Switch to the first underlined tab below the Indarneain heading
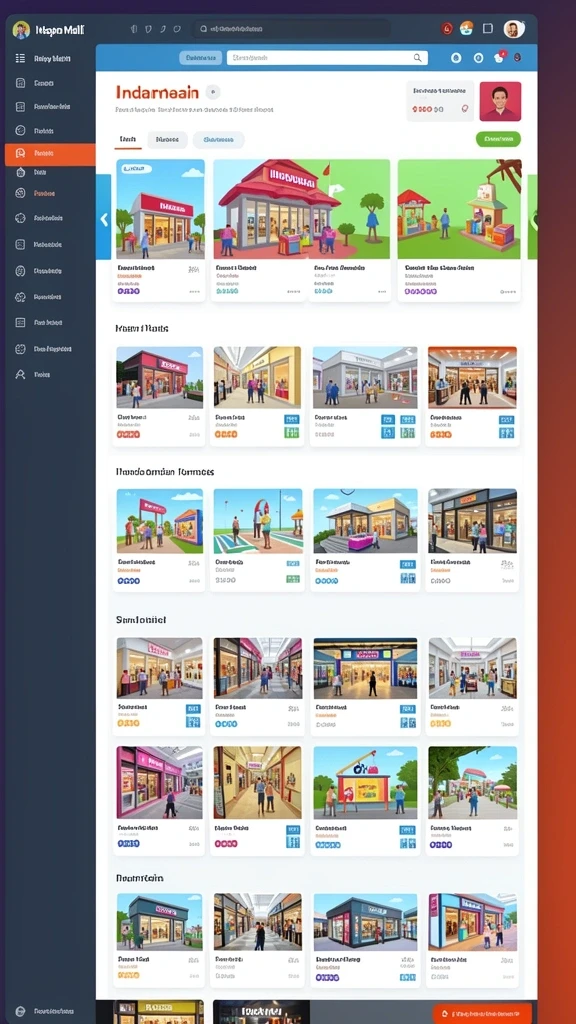 coord(128,140)
